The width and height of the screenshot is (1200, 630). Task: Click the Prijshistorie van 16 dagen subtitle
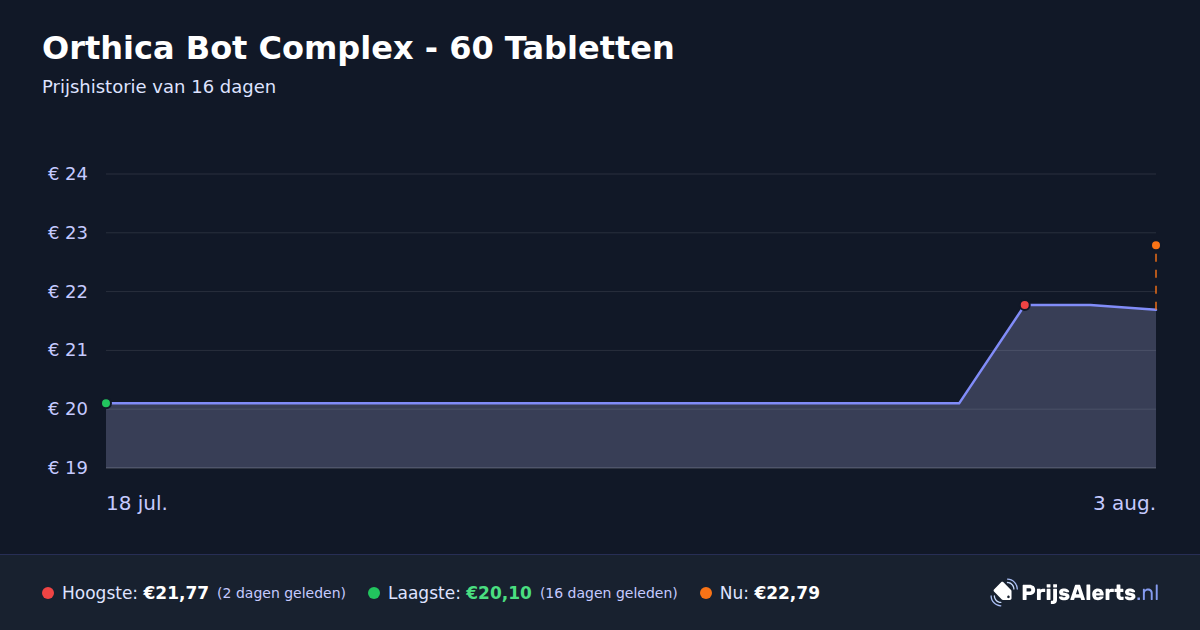point(159,87)
